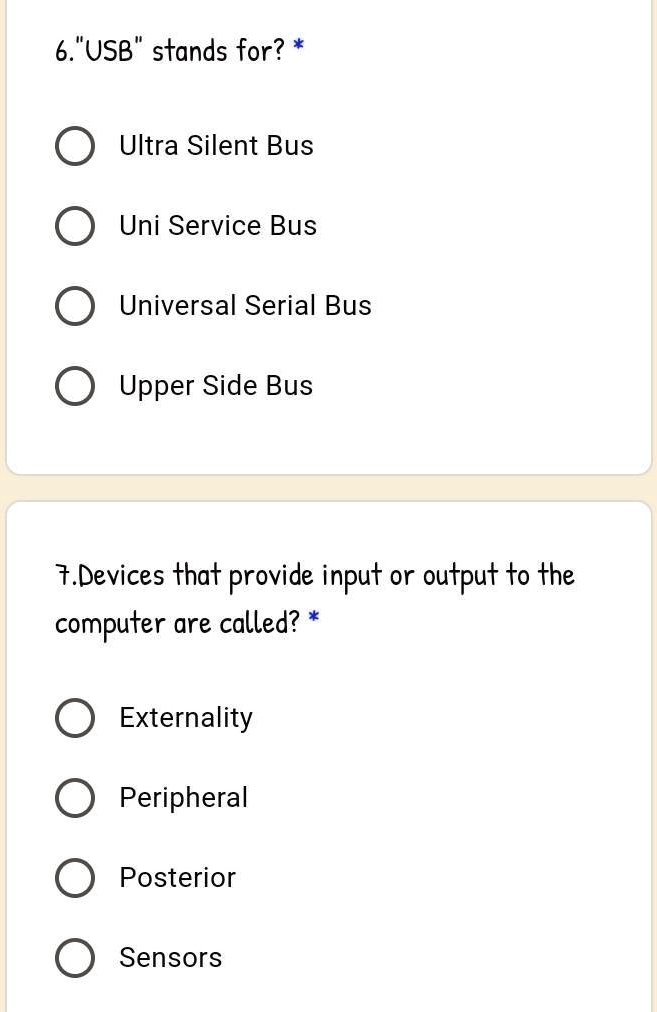Choose the Uni Service Bus option circle
Screen dimensions: 657x1012
[x=75, y=226]
